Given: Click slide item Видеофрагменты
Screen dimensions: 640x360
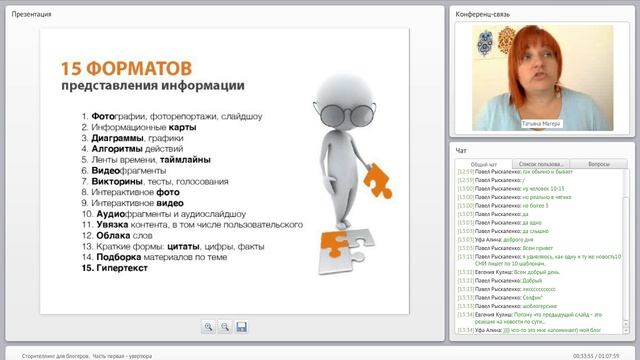Looking at the screenshot, I should coord(124,171).
